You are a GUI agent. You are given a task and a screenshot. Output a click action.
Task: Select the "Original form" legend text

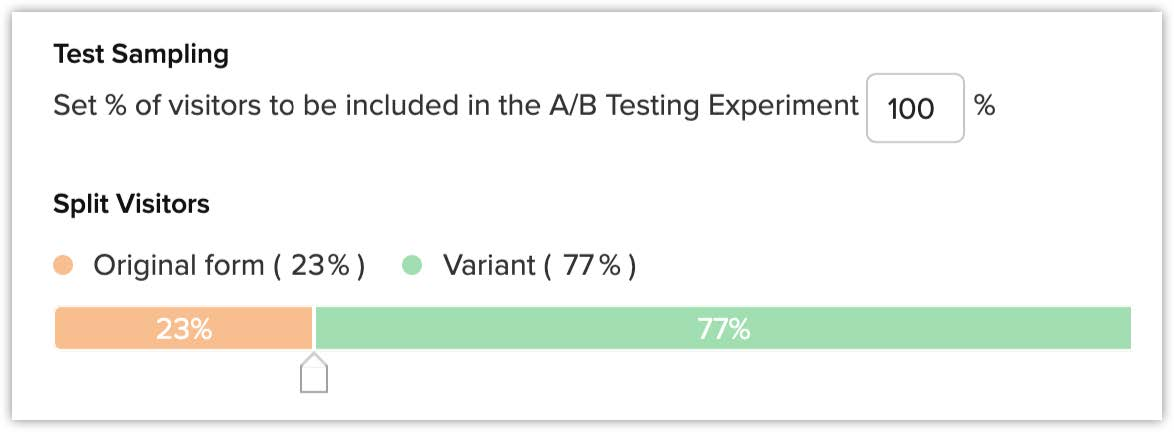tap(178, 266)
